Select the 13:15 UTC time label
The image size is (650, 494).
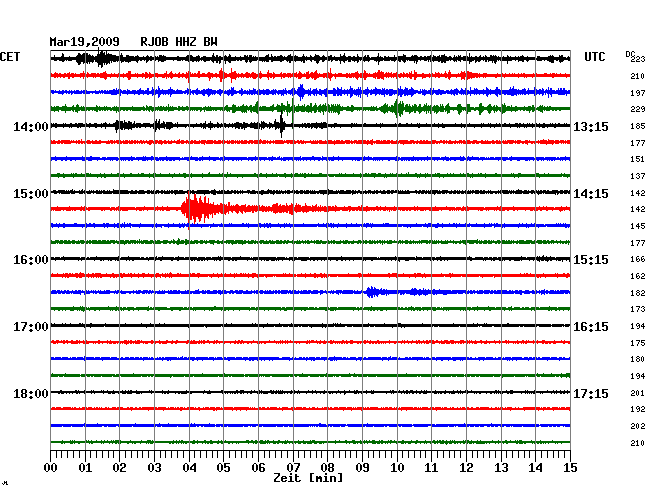pos(591,126)
